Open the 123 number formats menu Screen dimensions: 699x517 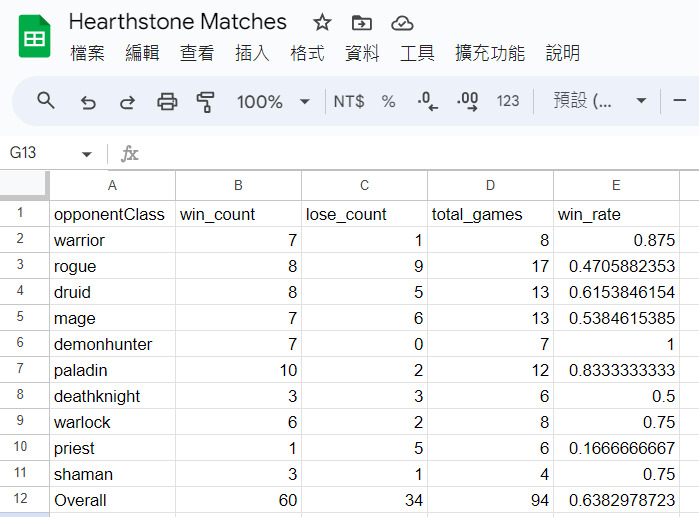click(x=508, y=101)
